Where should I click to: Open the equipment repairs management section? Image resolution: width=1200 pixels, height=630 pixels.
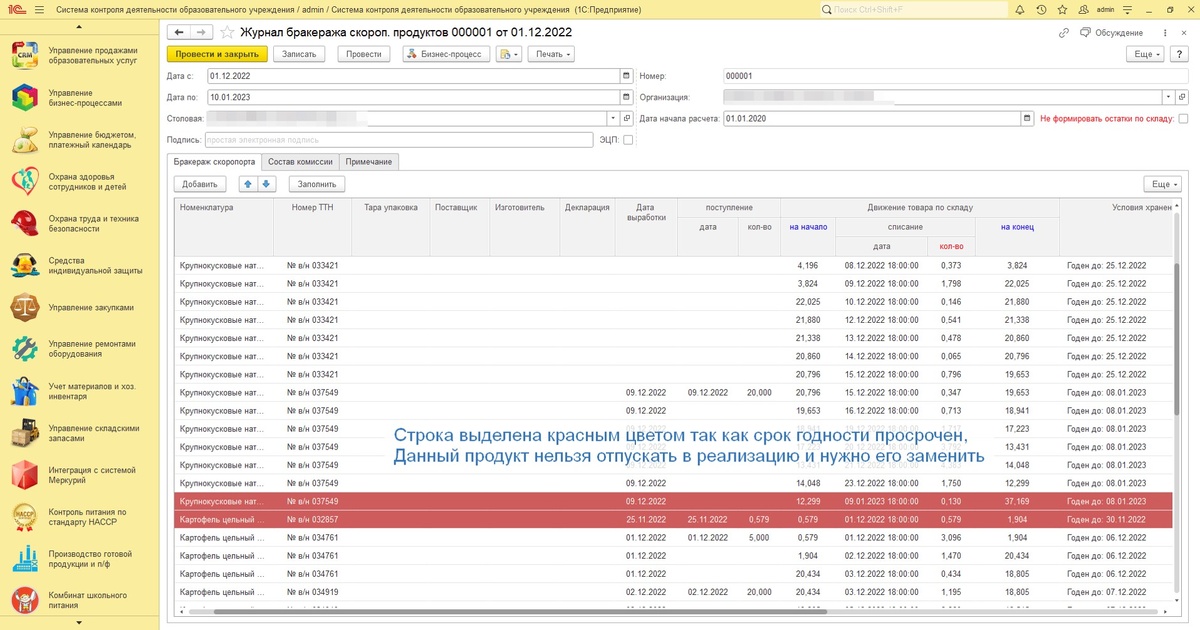click(79, 349)
